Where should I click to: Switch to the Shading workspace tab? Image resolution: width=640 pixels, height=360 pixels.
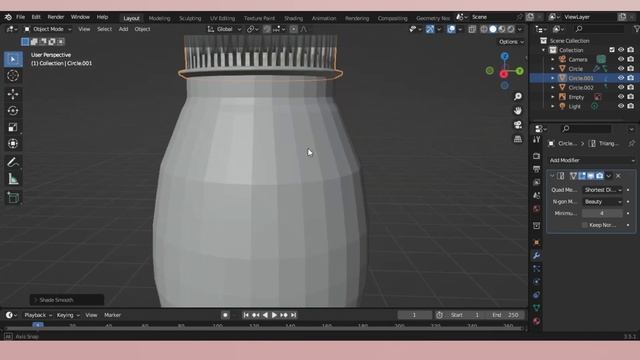pyautogui.click(x=293, y=18)
